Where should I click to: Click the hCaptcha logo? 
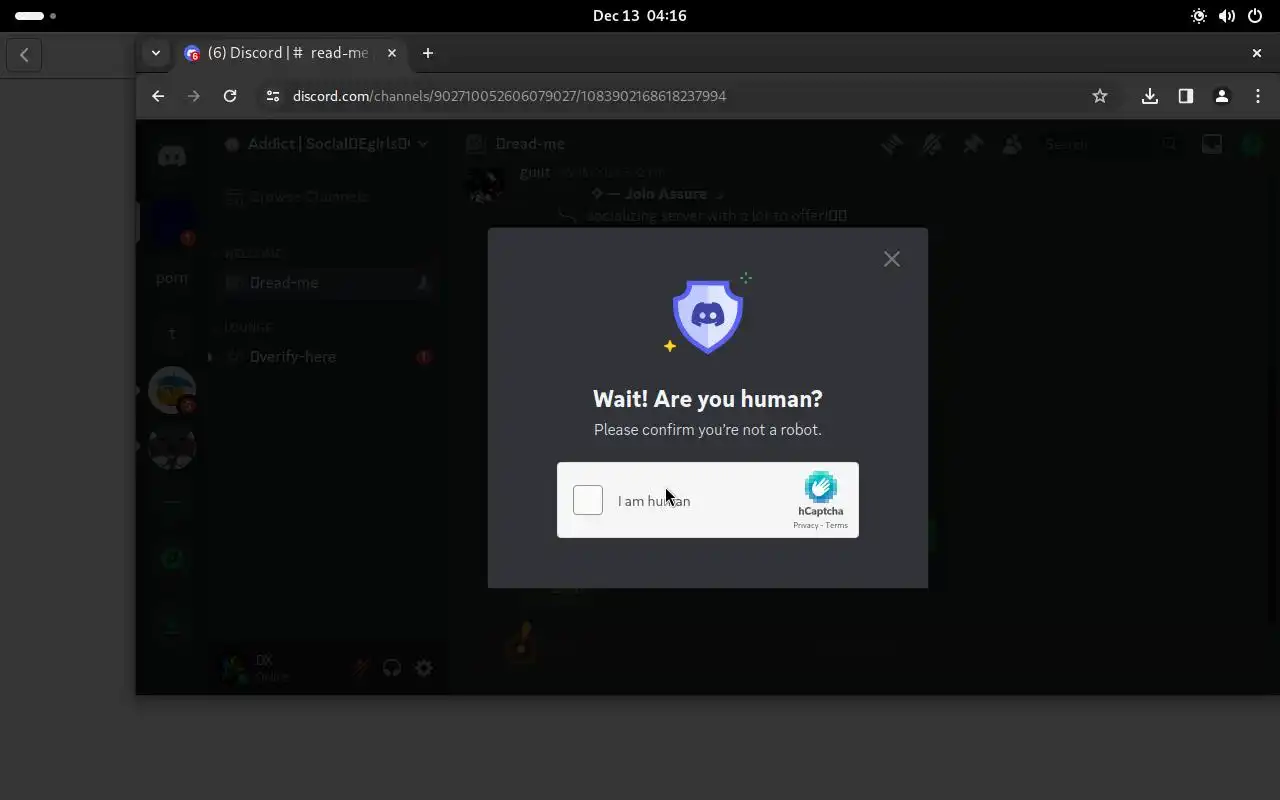coord(820,487)
